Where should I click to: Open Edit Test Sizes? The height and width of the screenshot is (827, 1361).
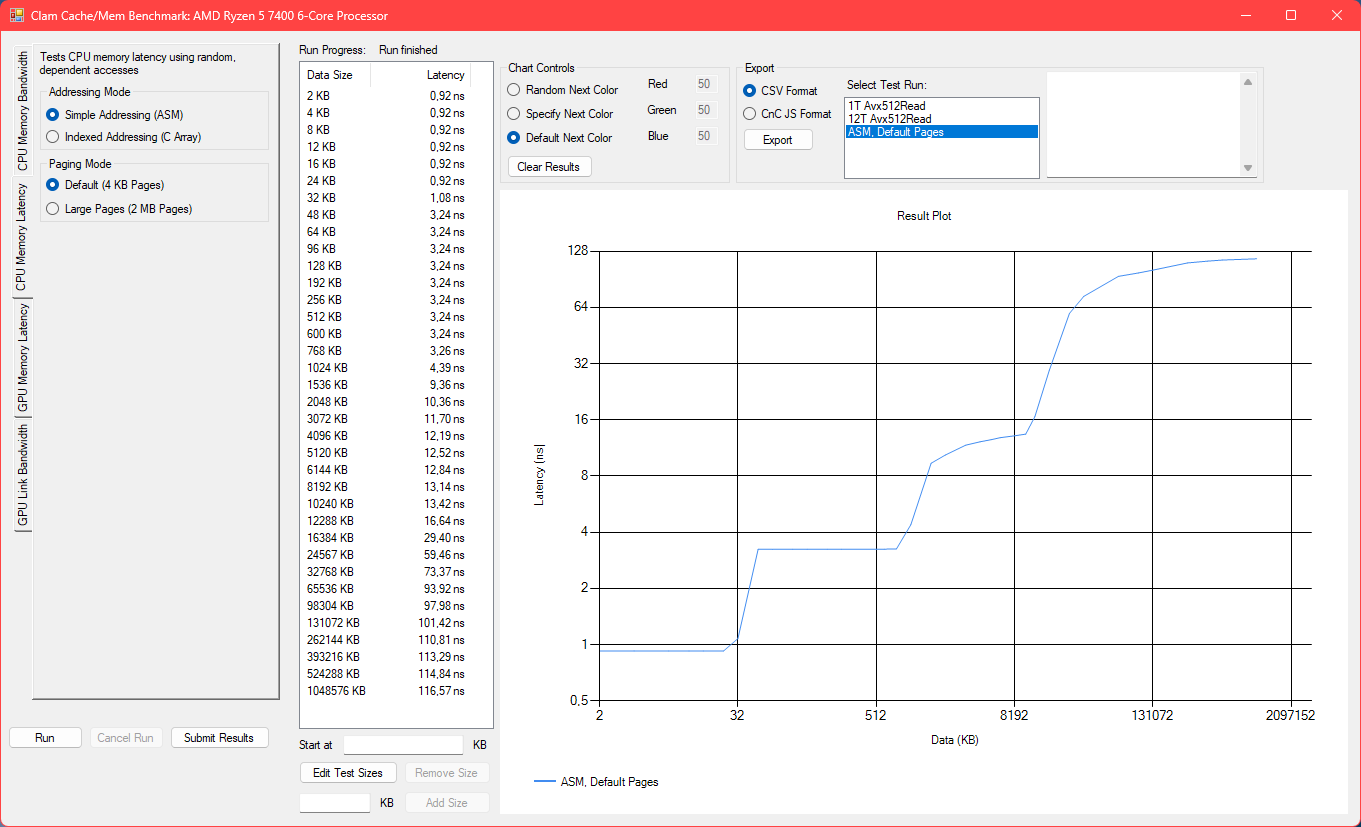pyautogui.click(x=348, y=773)
